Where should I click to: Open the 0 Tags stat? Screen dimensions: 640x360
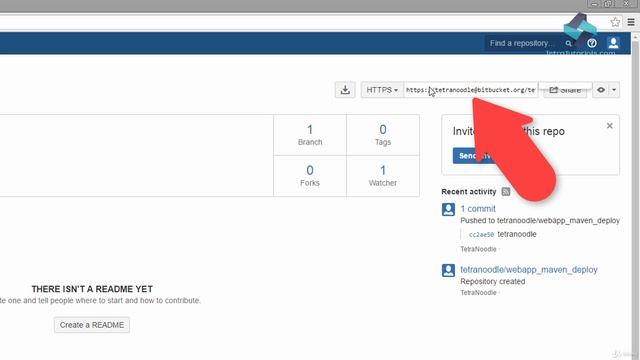tap(383, 135)
